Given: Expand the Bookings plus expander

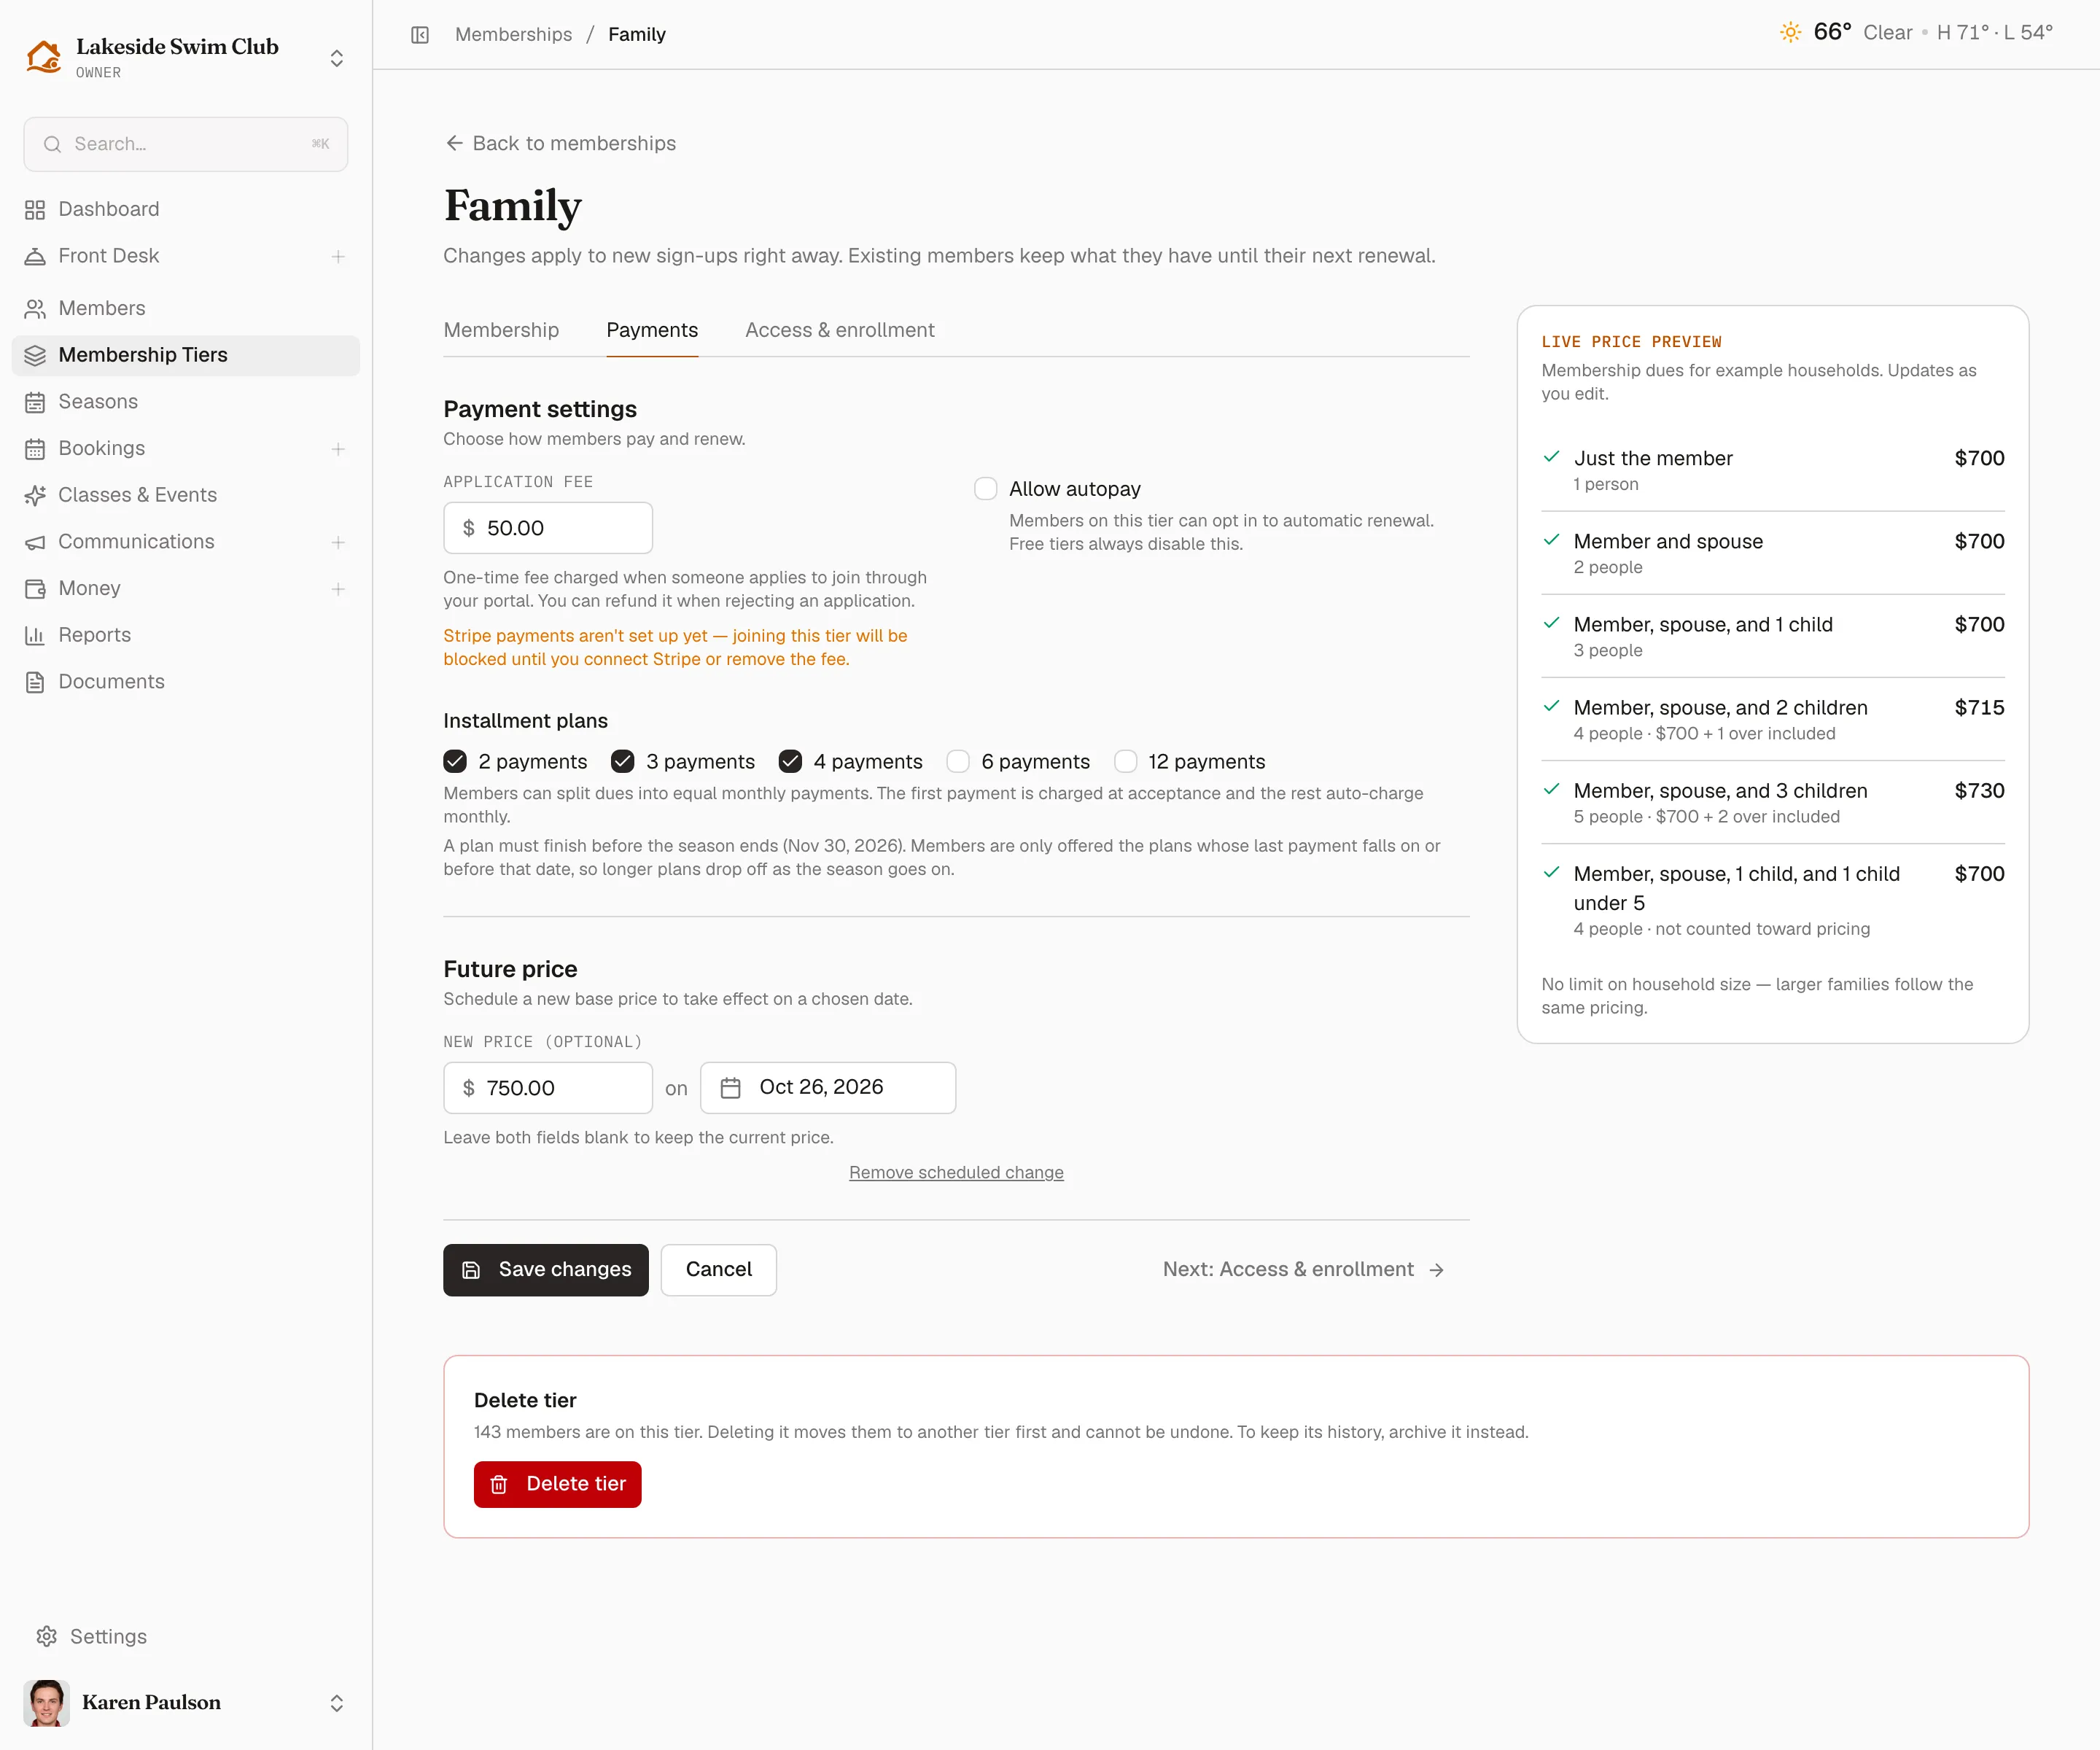Looking at the screenshot, I should click(338, 450).
